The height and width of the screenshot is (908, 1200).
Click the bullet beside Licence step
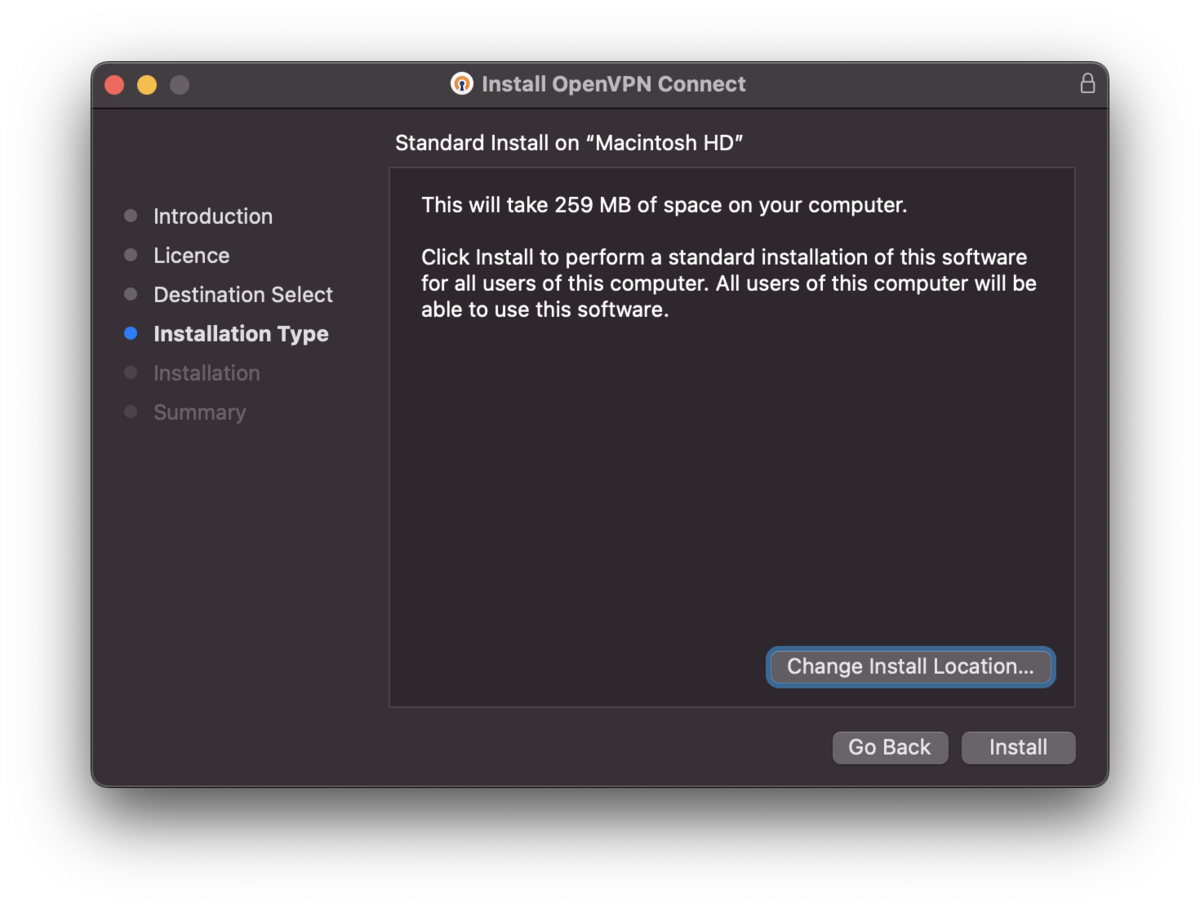(130, 255)
